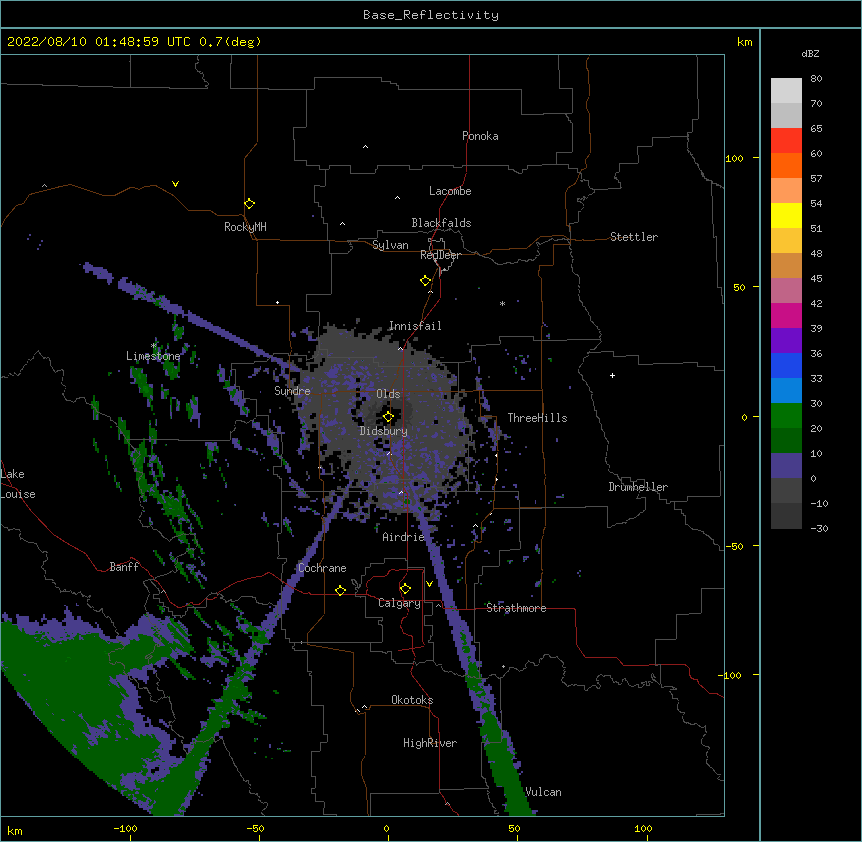Select the Sylvan map label

[390, 245]
